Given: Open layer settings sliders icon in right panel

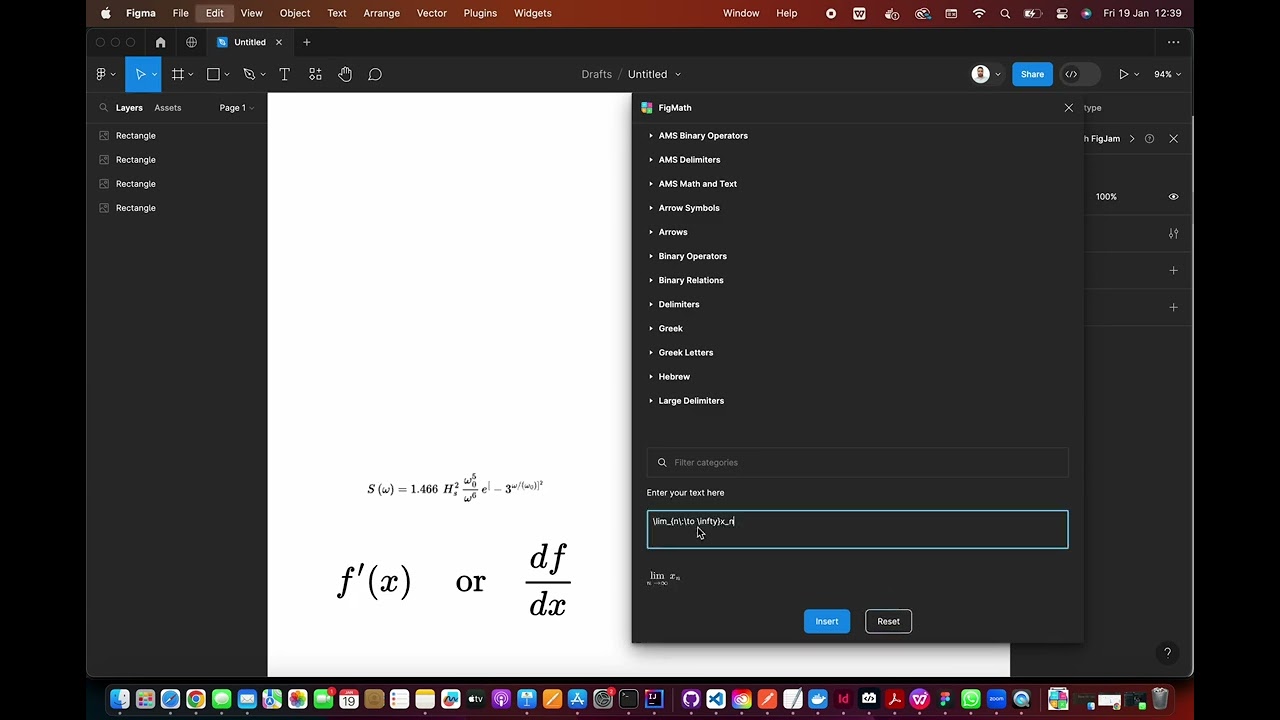Looking at the screenshot, I should click(x=1173, y=233).
